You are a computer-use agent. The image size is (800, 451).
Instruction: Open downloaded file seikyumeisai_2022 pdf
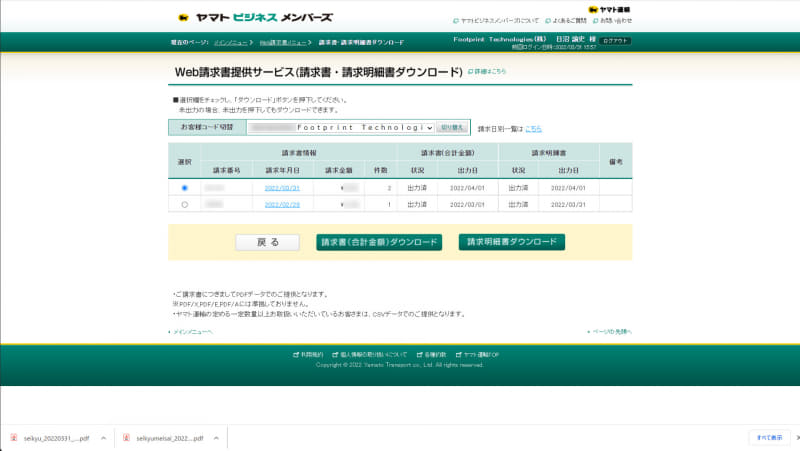[x=169, y=438]
